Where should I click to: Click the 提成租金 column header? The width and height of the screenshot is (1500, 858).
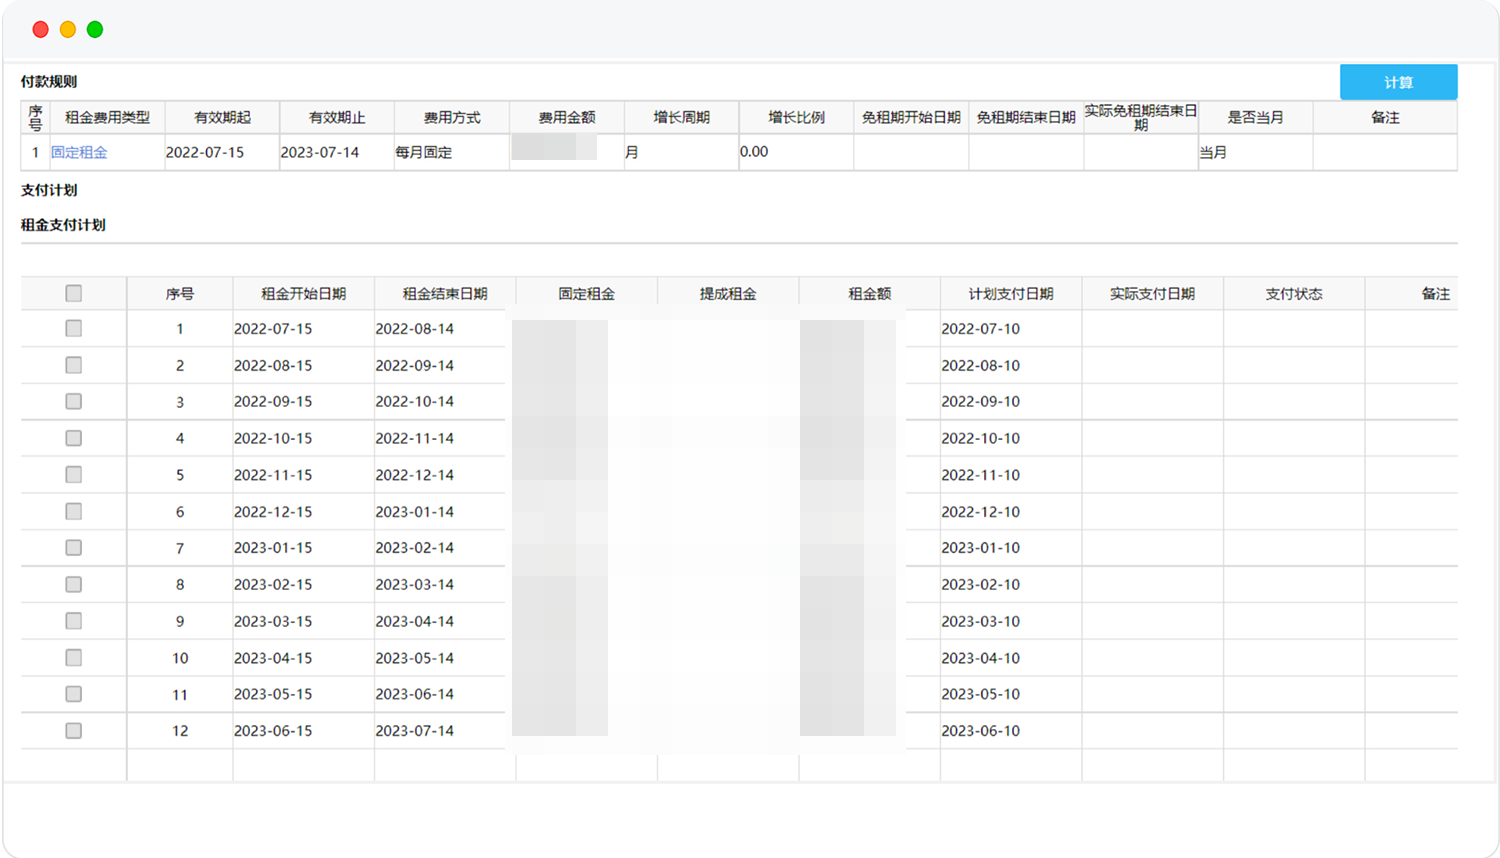point(728,294)
